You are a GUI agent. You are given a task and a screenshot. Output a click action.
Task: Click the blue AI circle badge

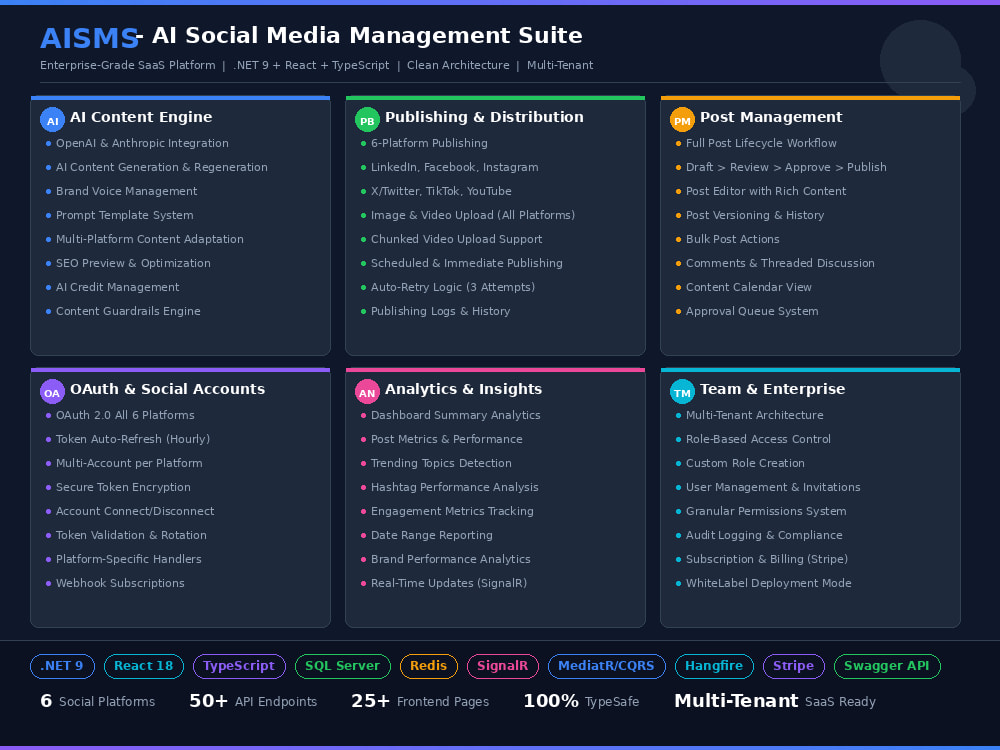coord(52,120)
